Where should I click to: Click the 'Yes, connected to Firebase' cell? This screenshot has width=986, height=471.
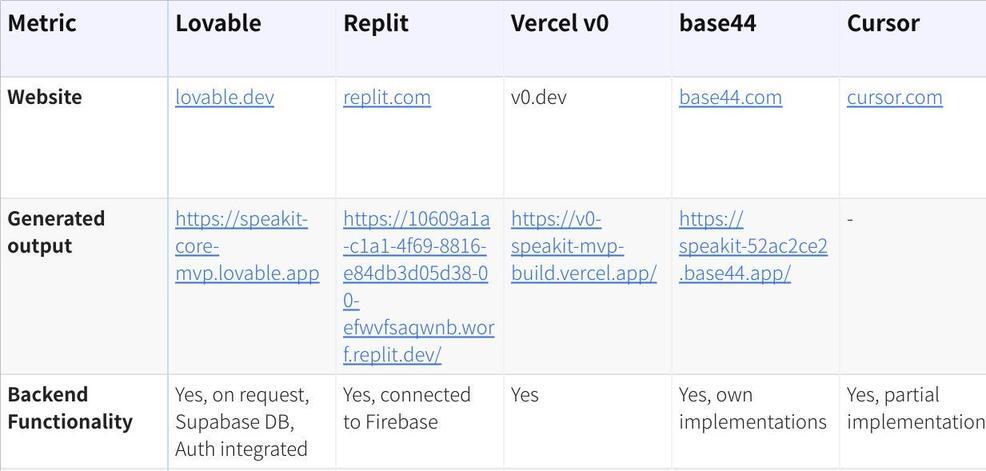click(406, 408)
